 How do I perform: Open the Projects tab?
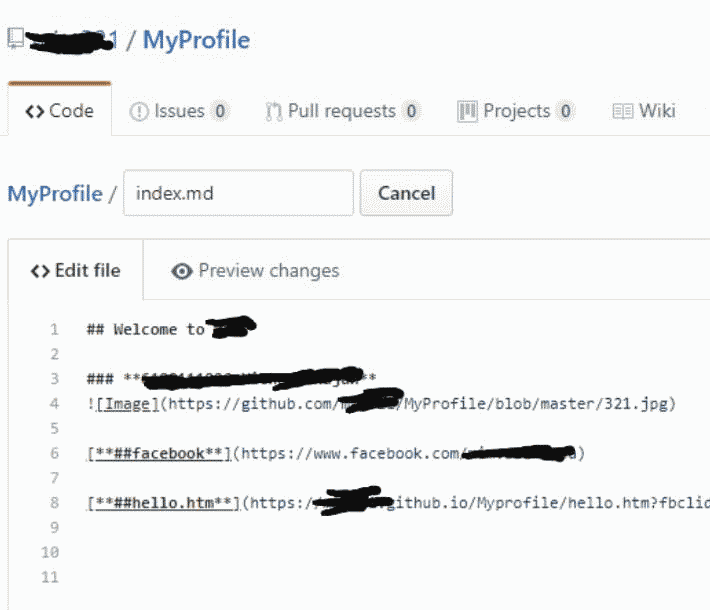click(516, 111)
